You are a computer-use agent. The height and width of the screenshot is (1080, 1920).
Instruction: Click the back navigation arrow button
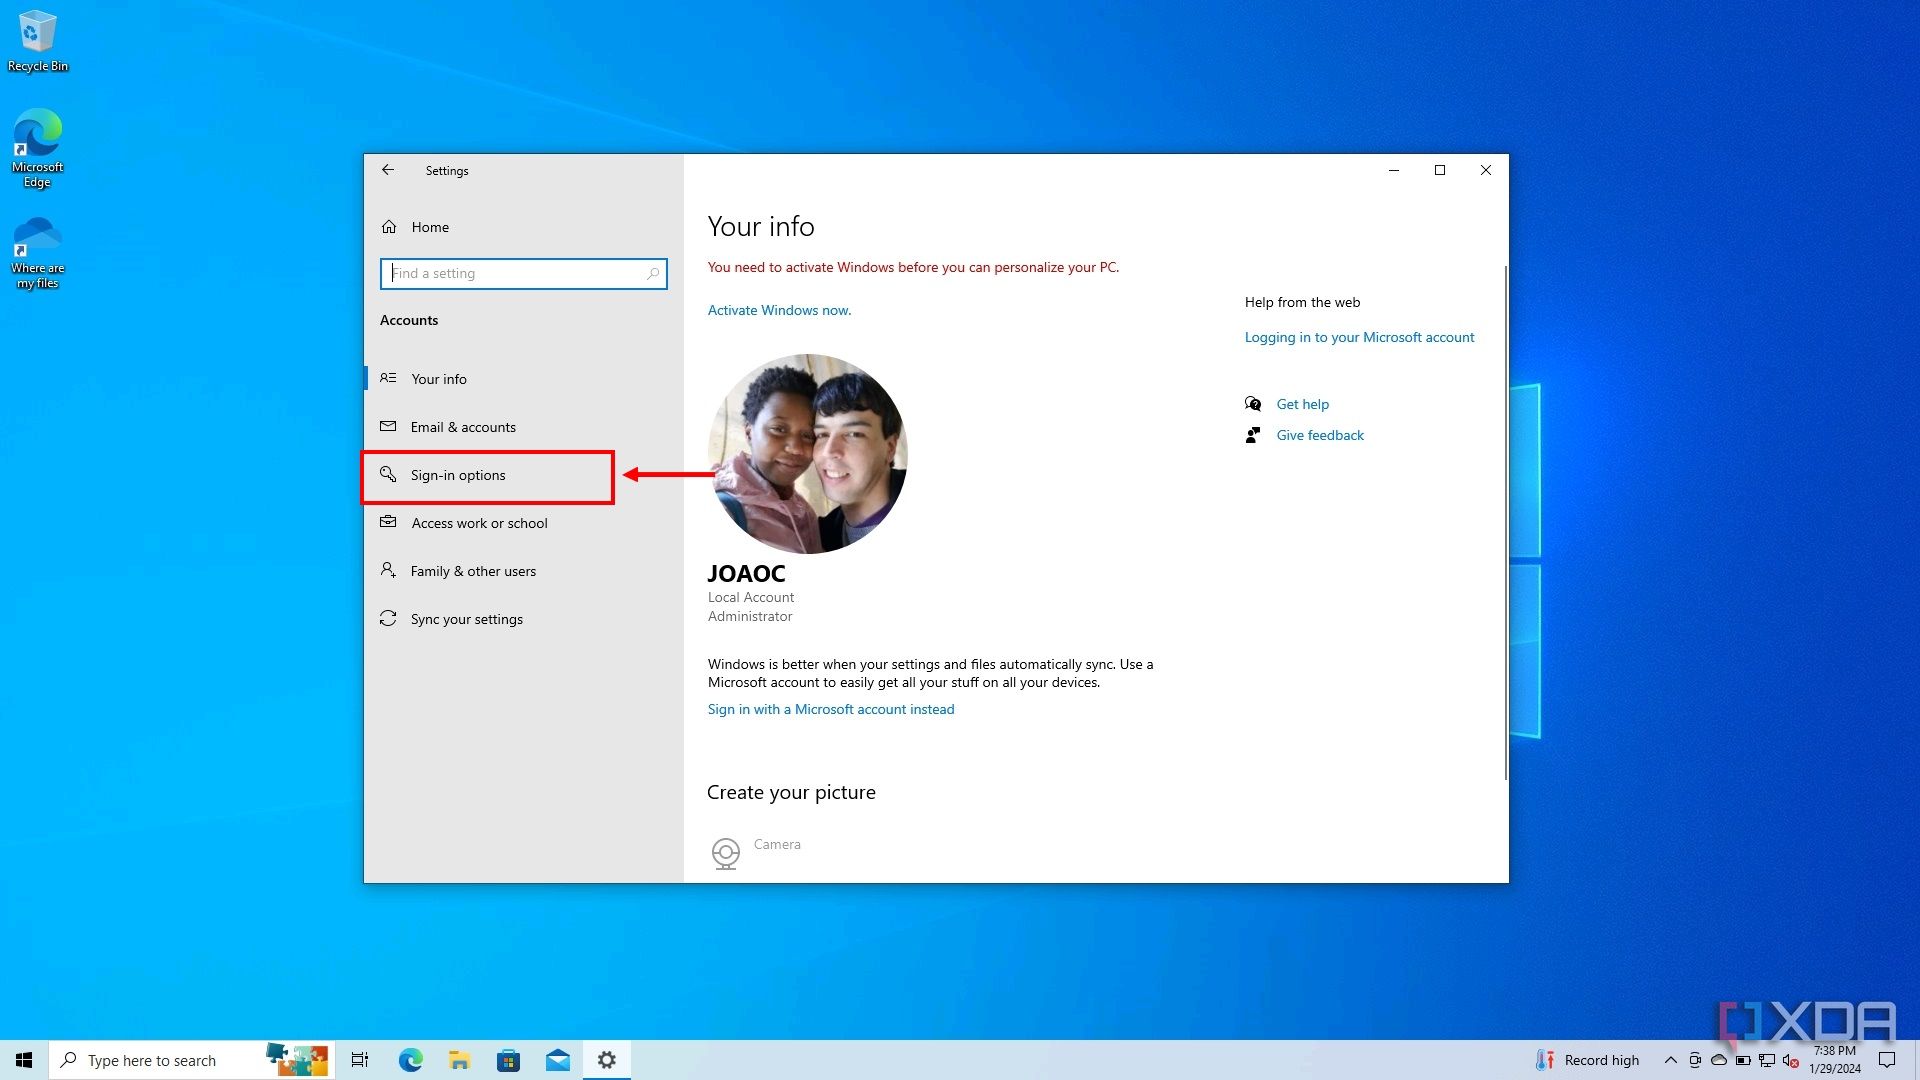tap(389, 169)
